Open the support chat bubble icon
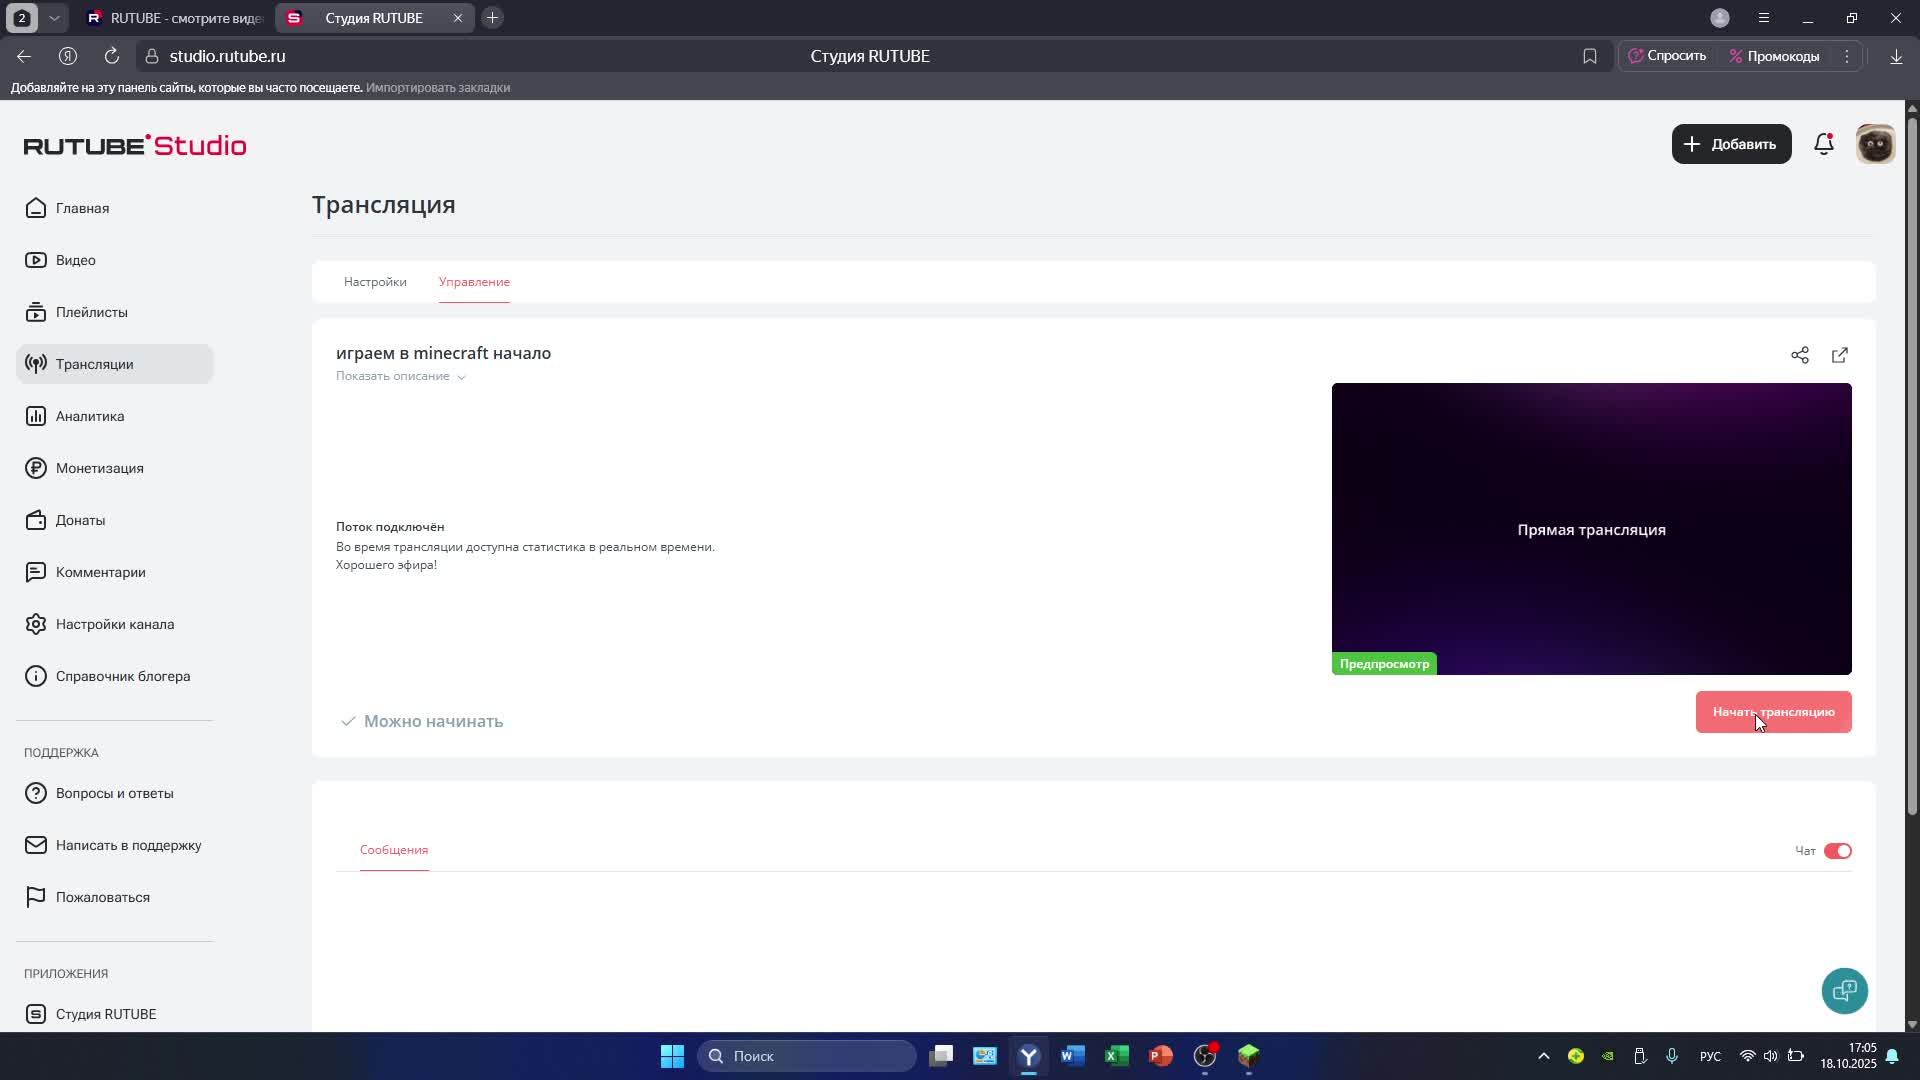This screenshot has width=1920, height=1080. 1845,991
